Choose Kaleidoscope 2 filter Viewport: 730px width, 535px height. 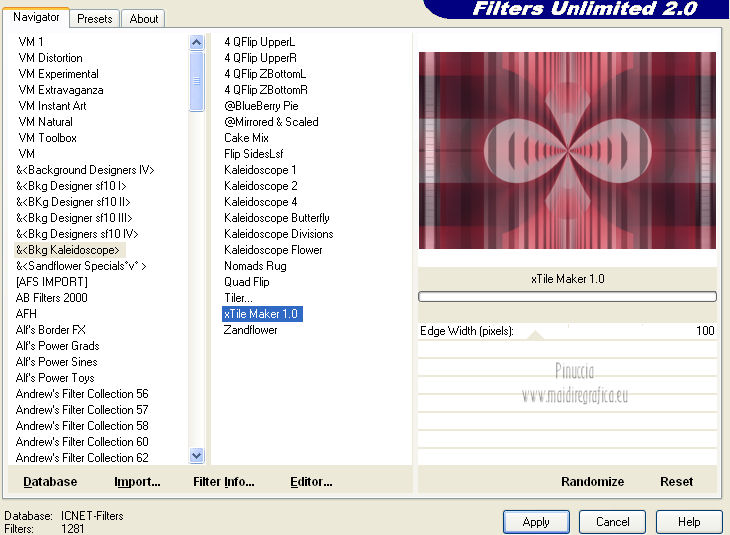coord(260,186)
